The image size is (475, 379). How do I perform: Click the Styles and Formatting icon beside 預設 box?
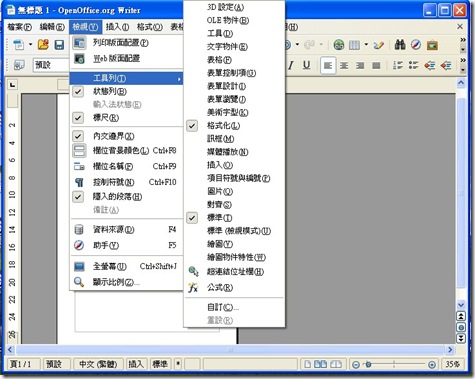(19, 65)
